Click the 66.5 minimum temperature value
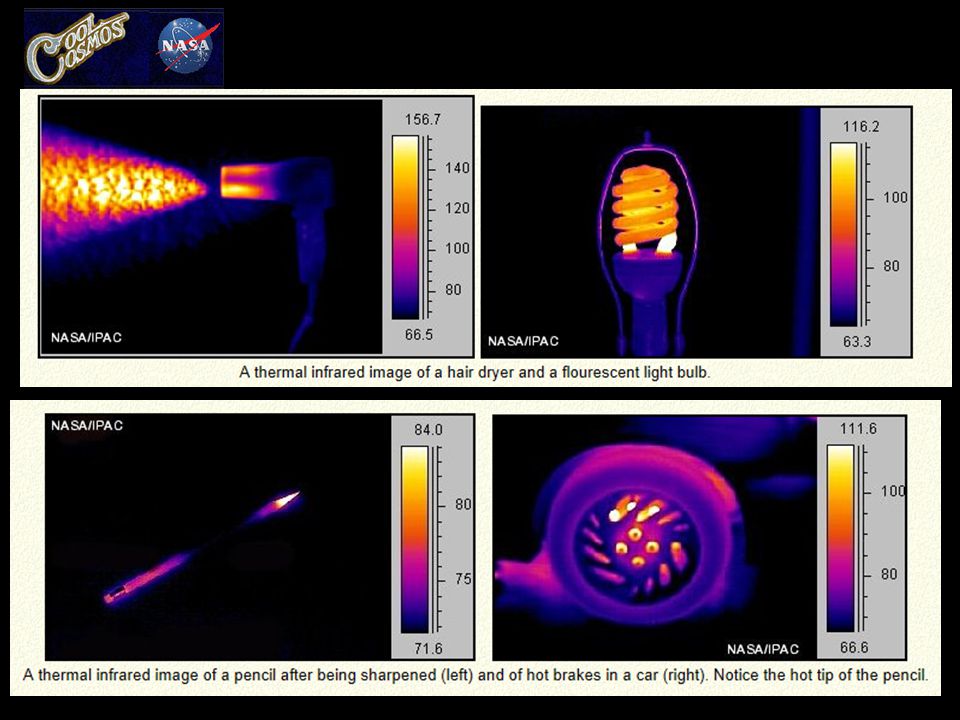Image resolution: width=960 pixels, height=720 pixels. tap(419, 335)
